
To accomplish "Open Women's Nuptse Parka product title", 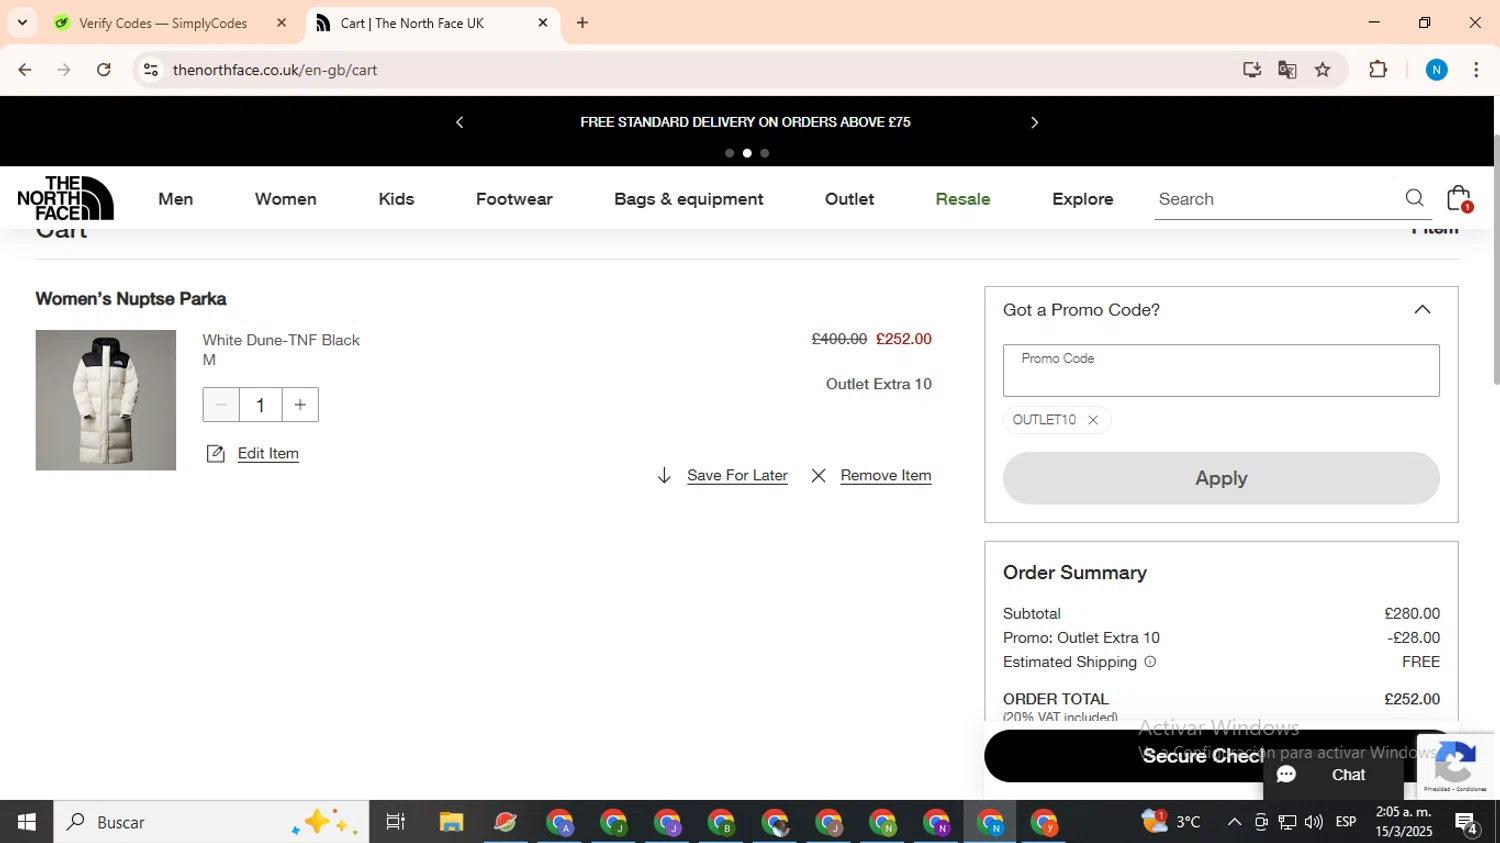I will (131, 299).
